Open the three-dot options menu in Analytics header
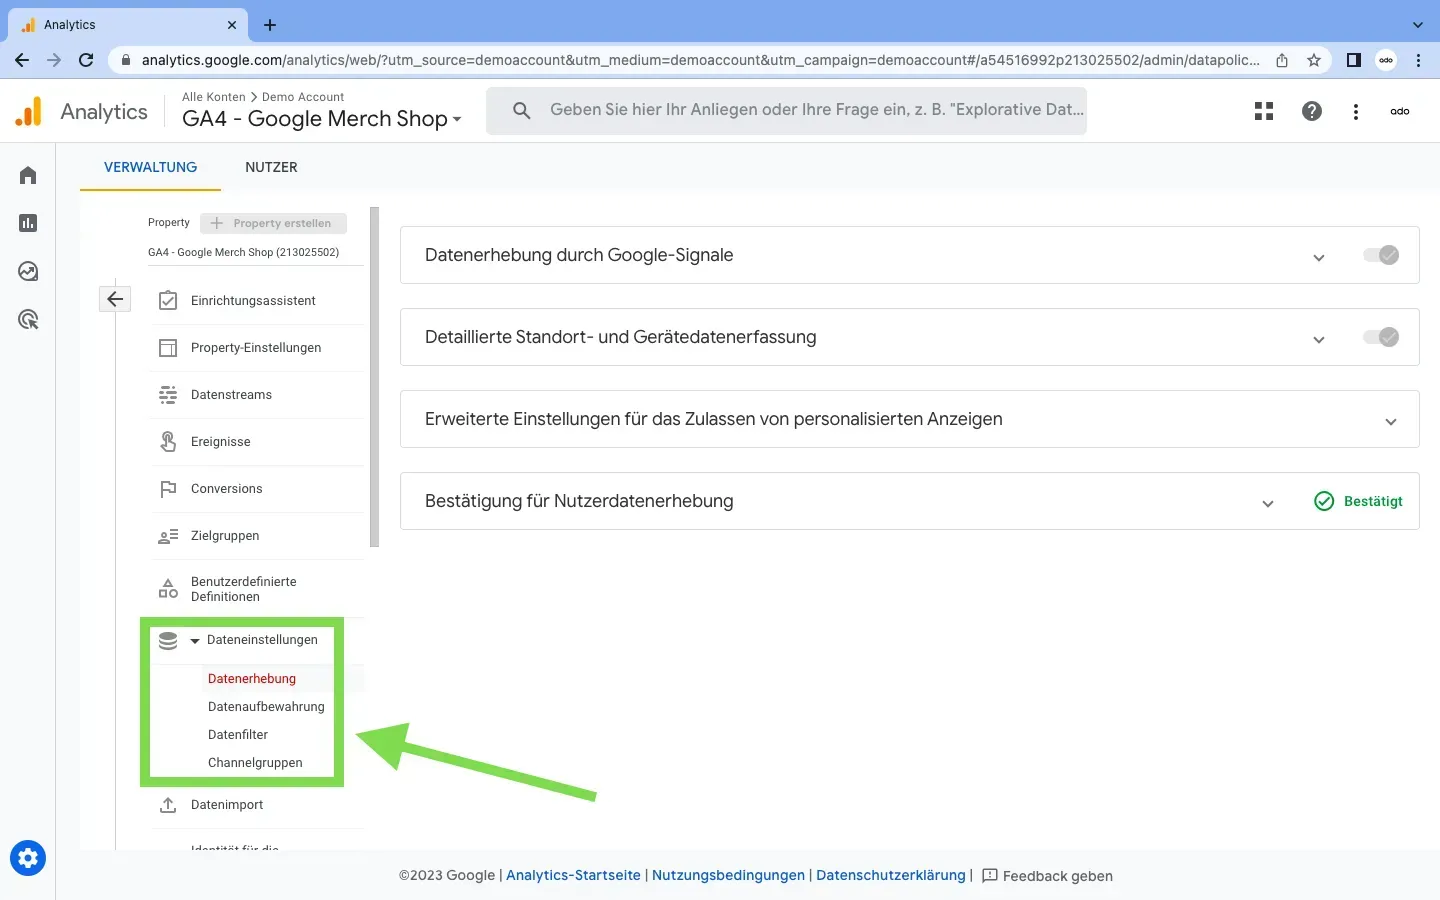1440x900 pixels. [1356, 111]
